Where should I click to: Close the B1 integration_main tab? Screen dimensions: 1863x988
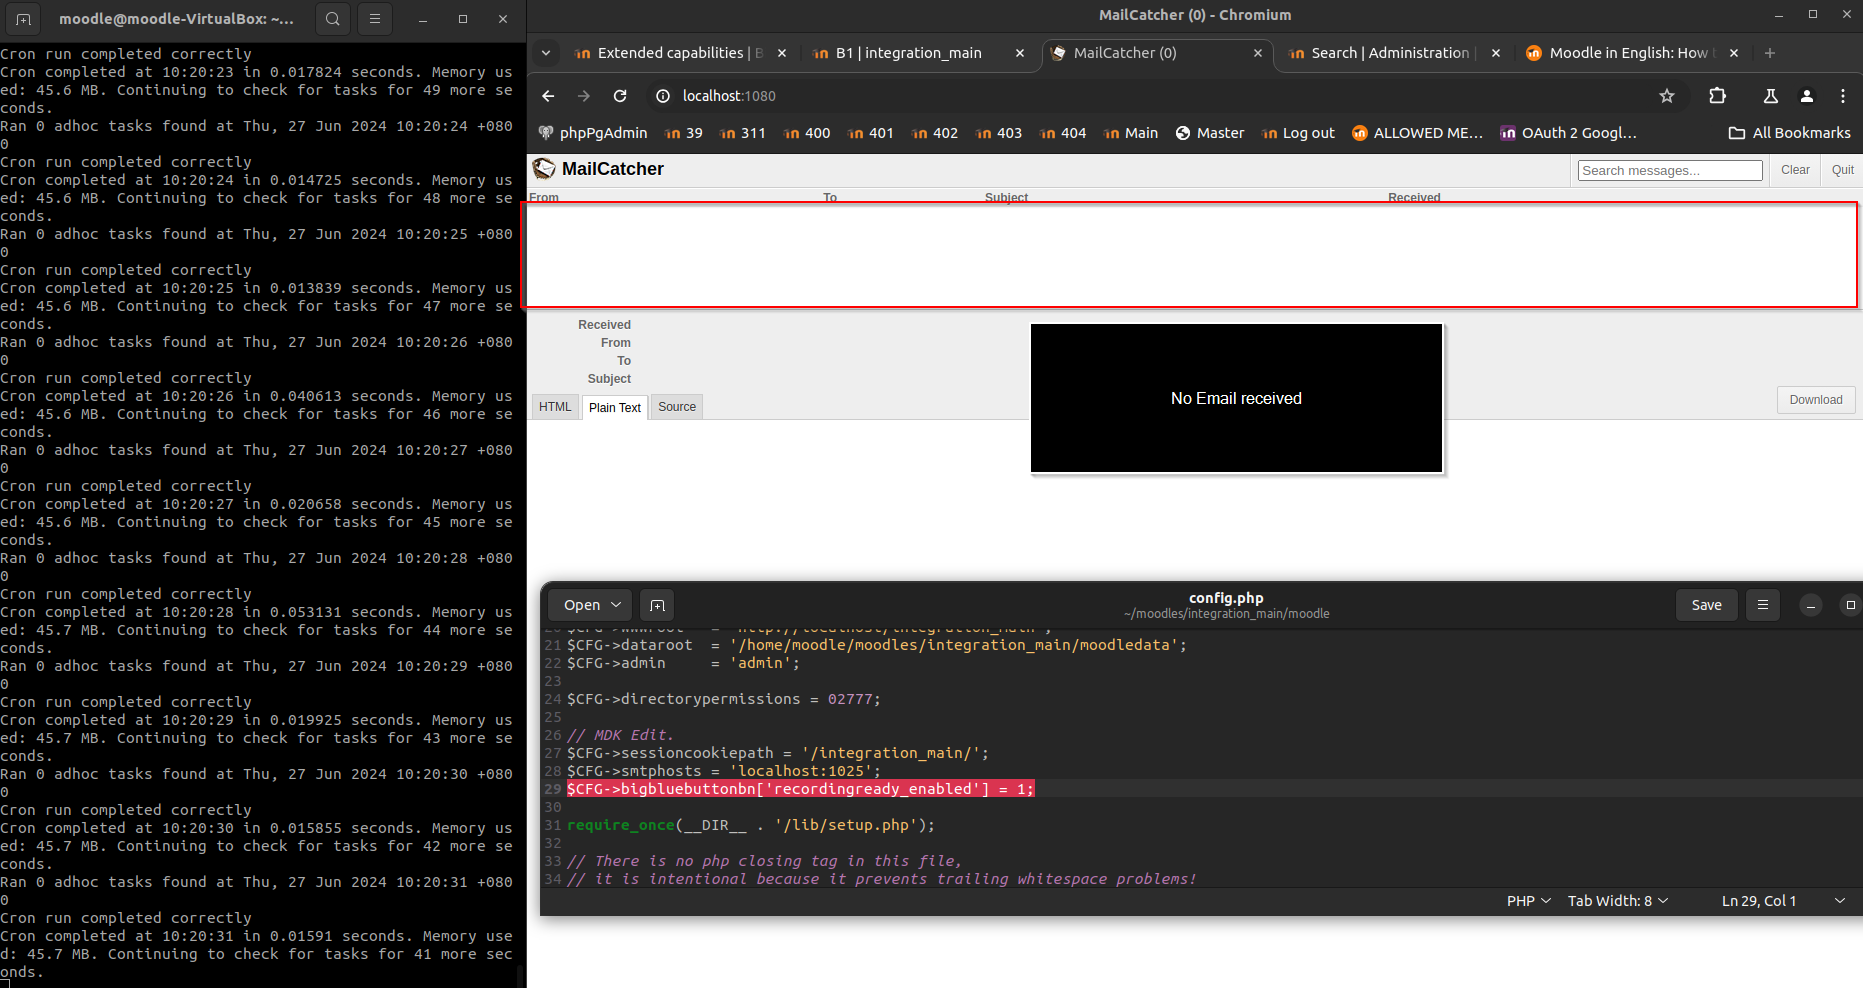(1020, 53)
